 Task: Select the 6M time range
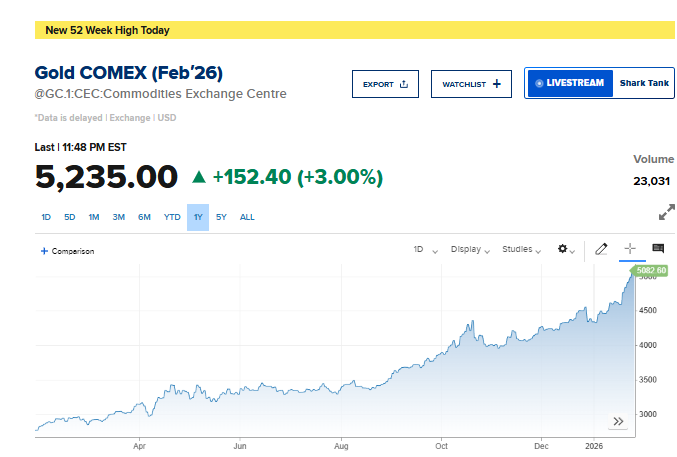144,217
